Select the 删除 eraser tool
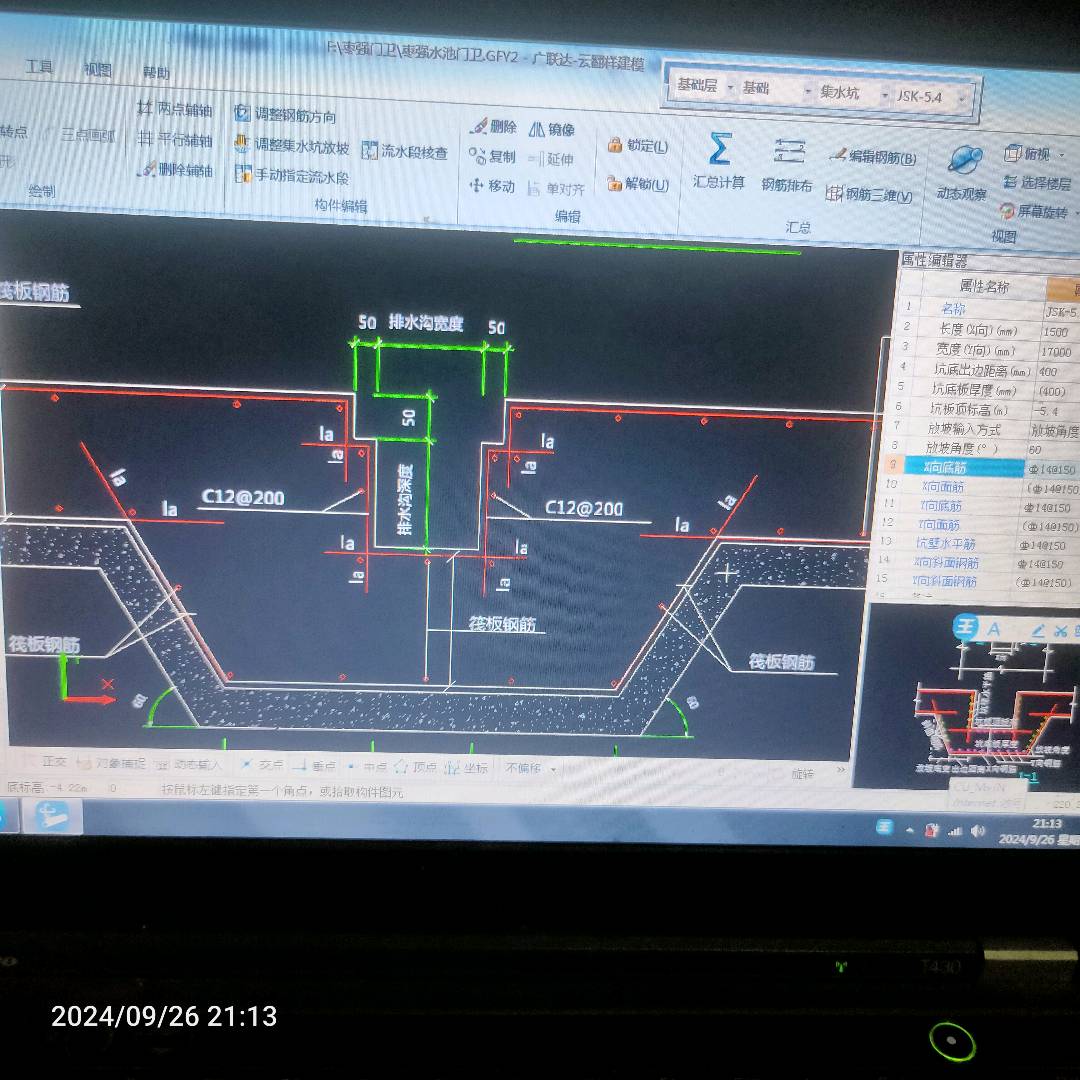Viewport: 1080px width, 1080px height. (x=493, y=126)
